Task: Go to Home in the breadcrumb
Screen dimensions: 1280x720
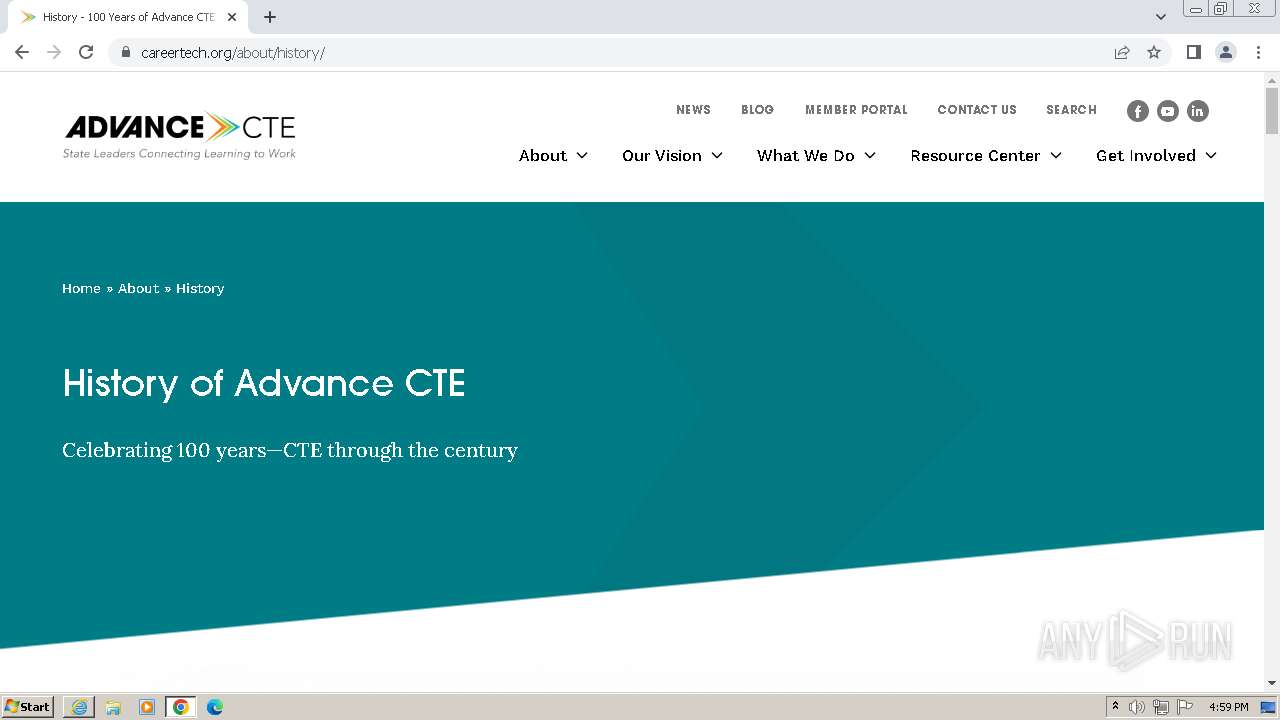Action: (81, 288)
